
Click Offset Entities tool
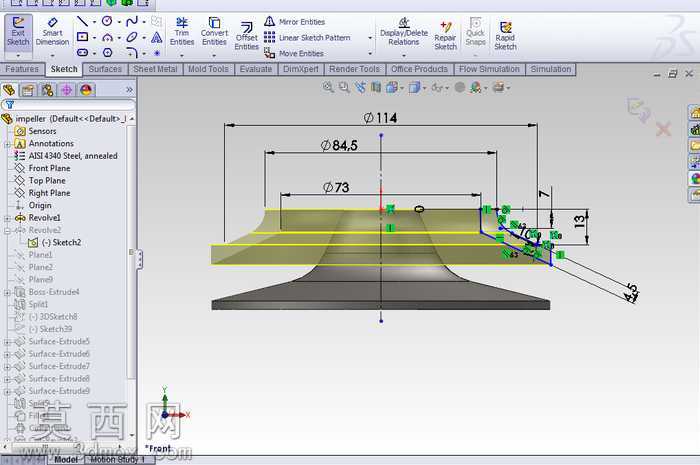[246, 37]
